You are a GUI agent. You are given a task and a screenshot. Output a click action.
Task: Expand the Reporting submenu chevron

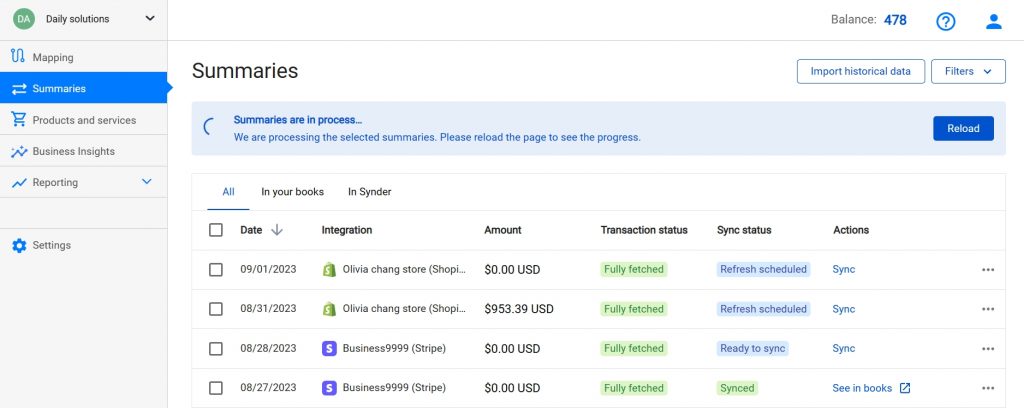point(147,181)
